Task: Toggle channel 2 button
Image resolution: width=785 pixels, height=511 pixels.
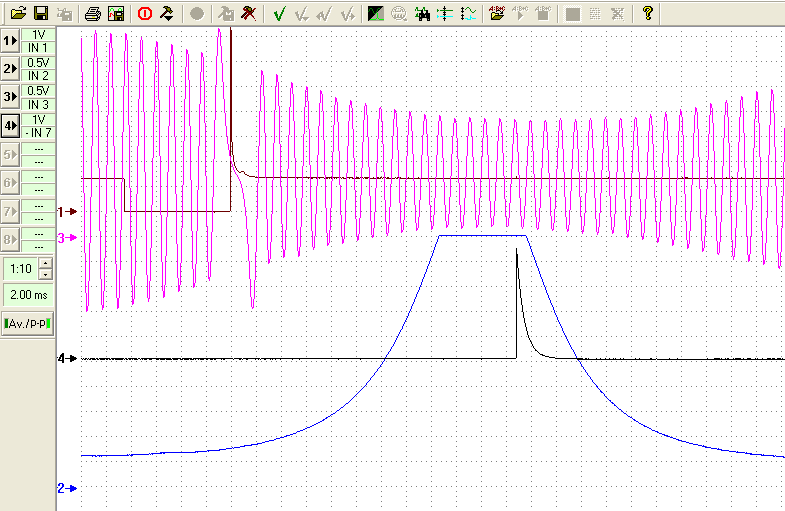Action: (x=10, y=69)
